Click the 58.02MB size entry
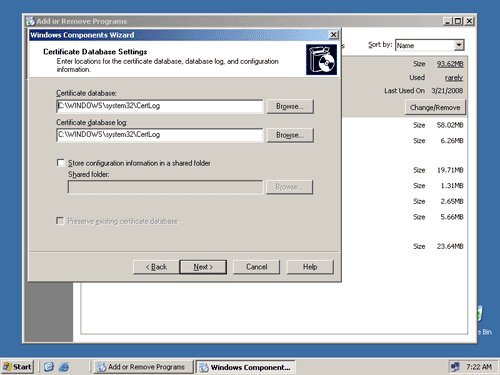Screen dimensions: 500x375 [x=450, y=125]
